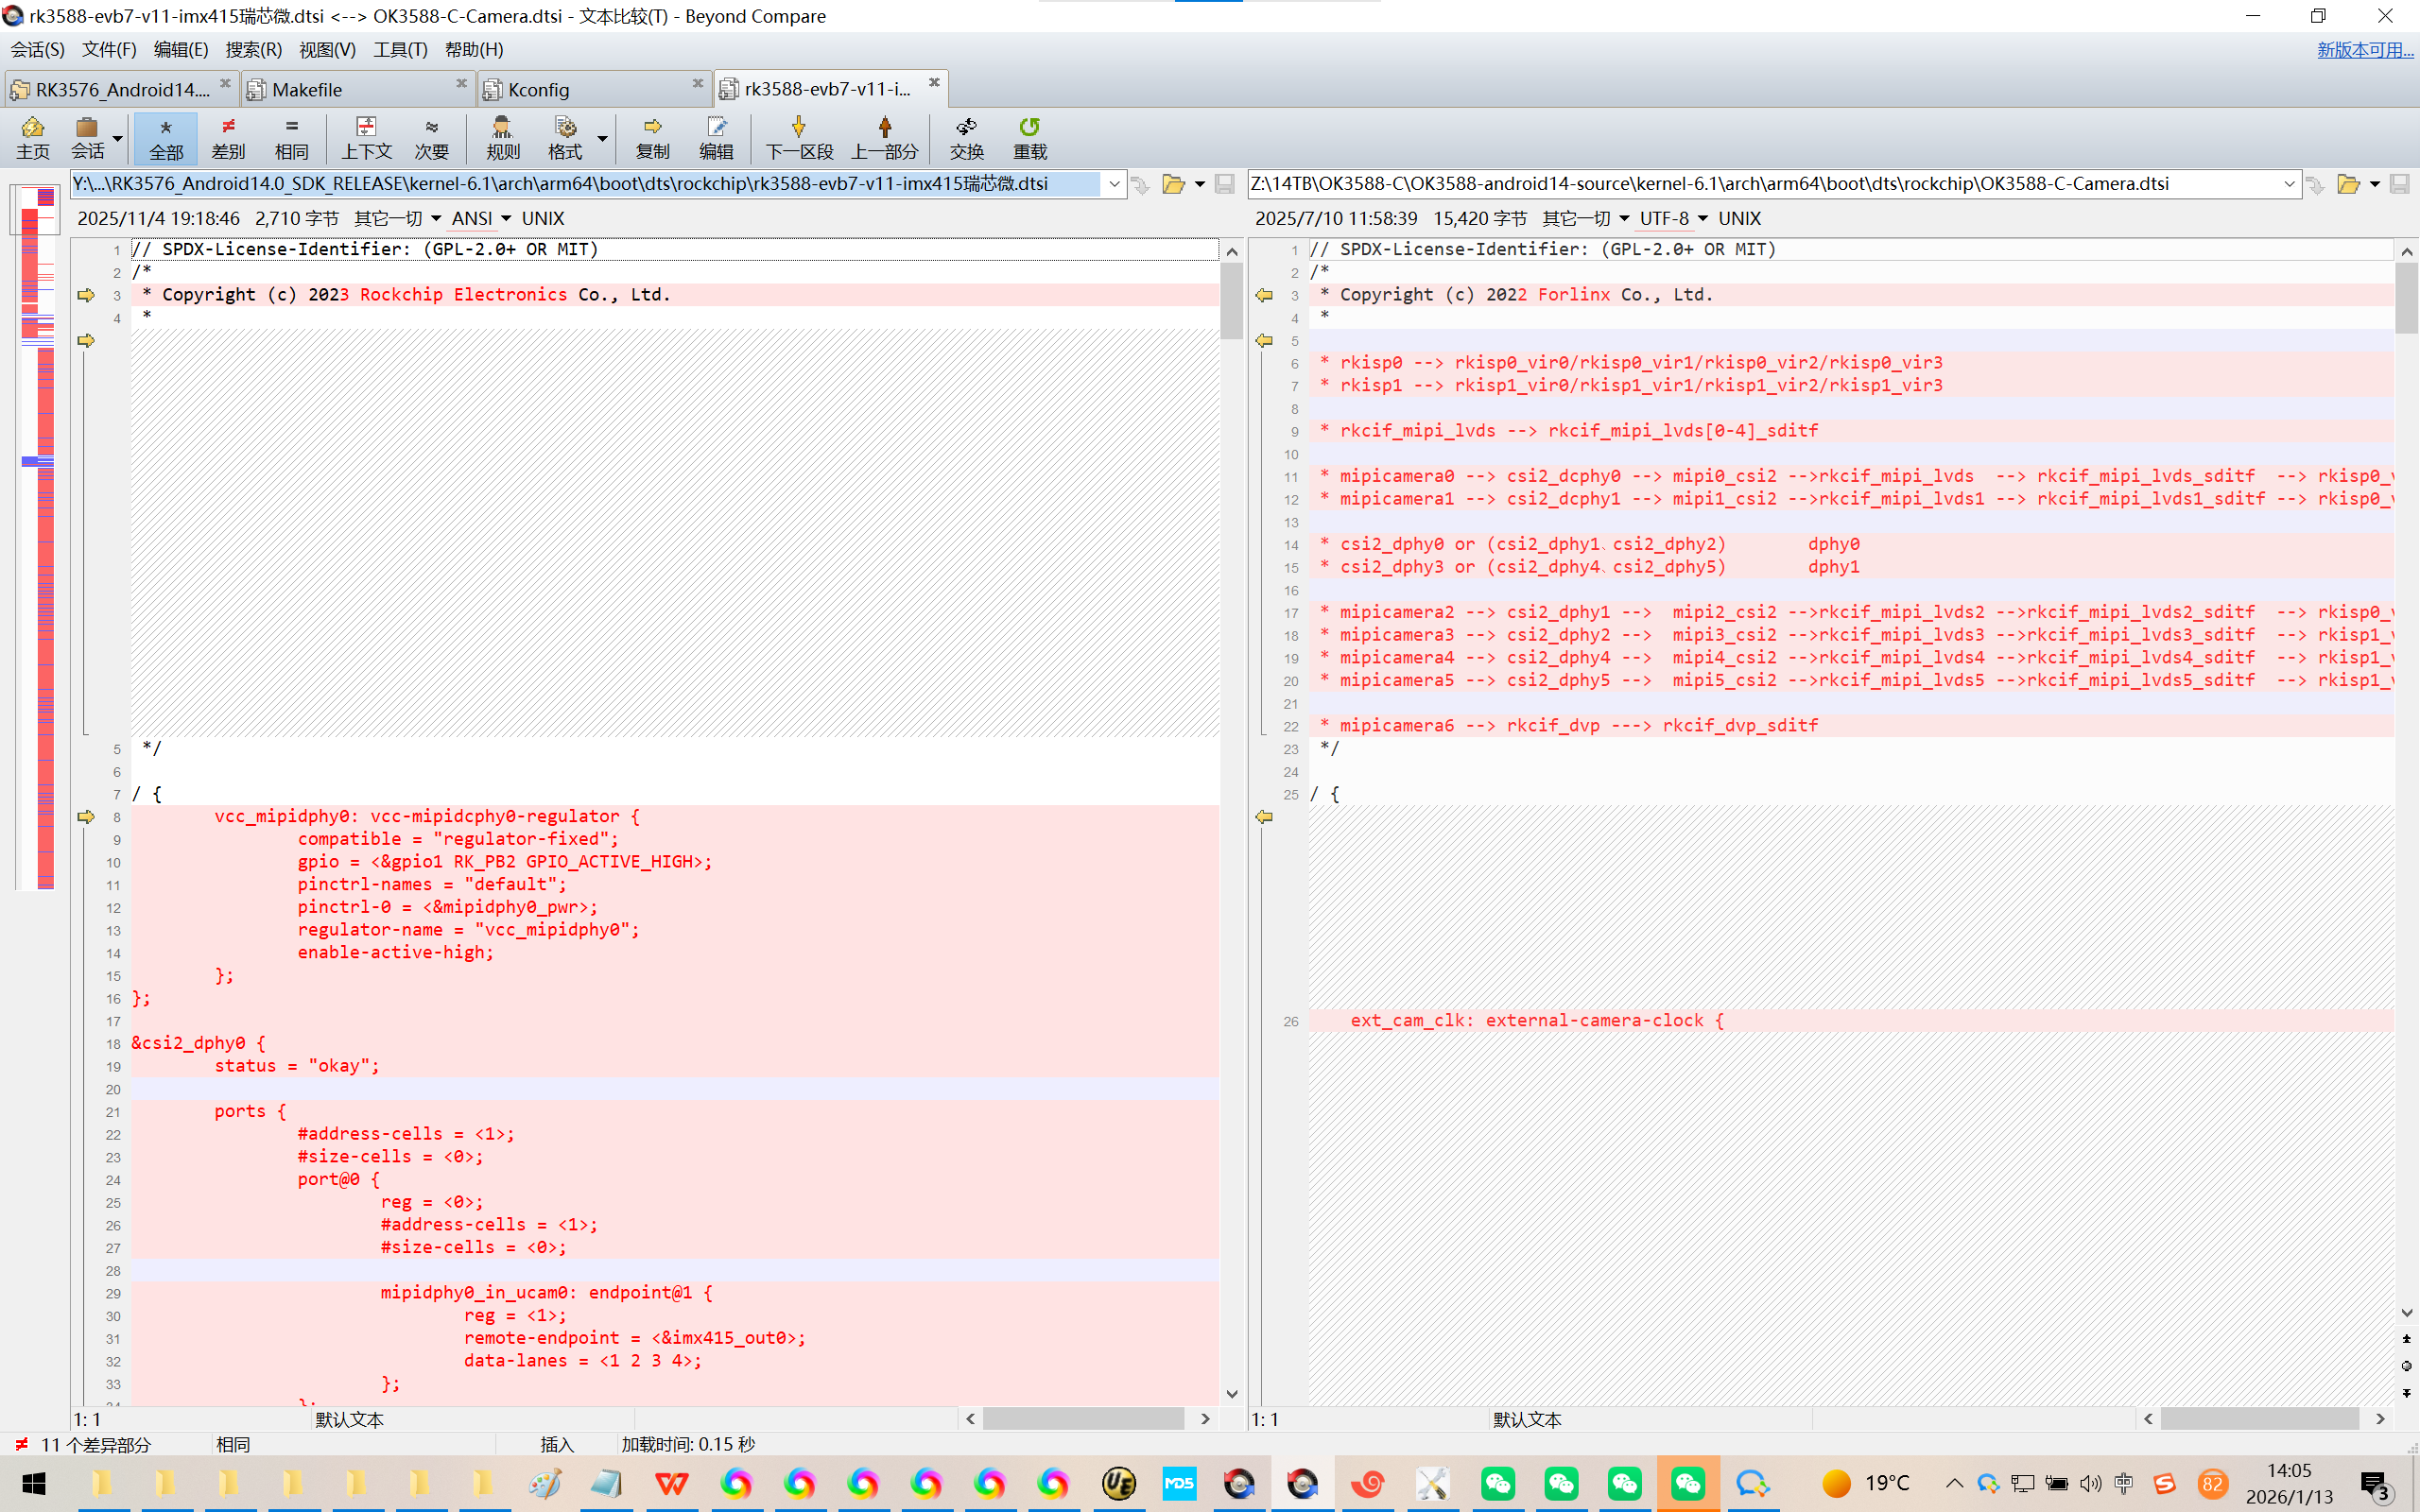
Task: Open WPS Office from the taskbar
Action: click(671, 1483)
